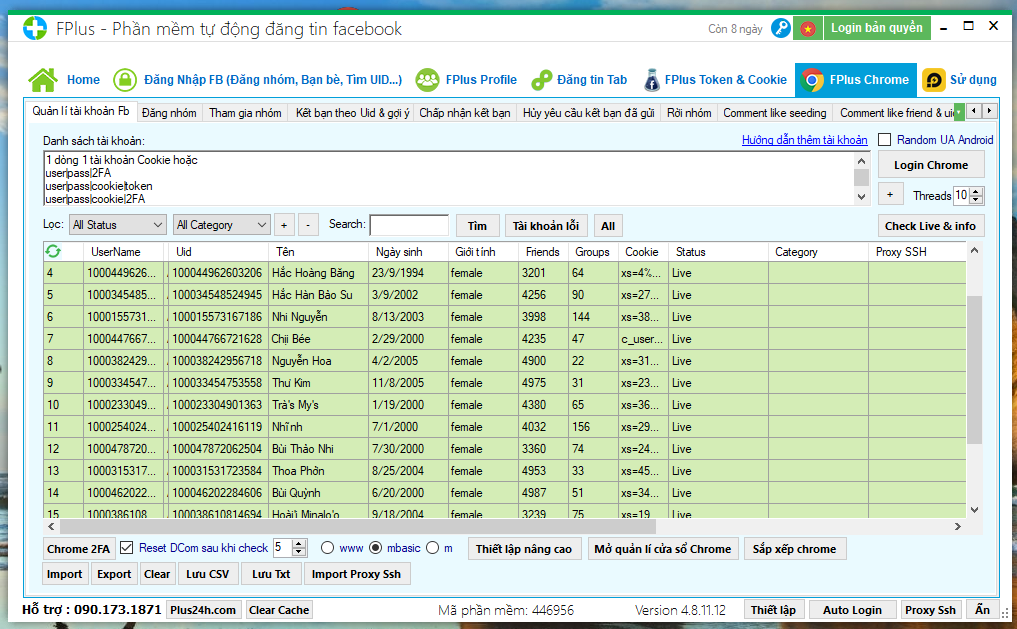Click the FPlus logo icon in title bar
Image resolution: width=1017 pixels, height=629 pixels.
(35, 29)
